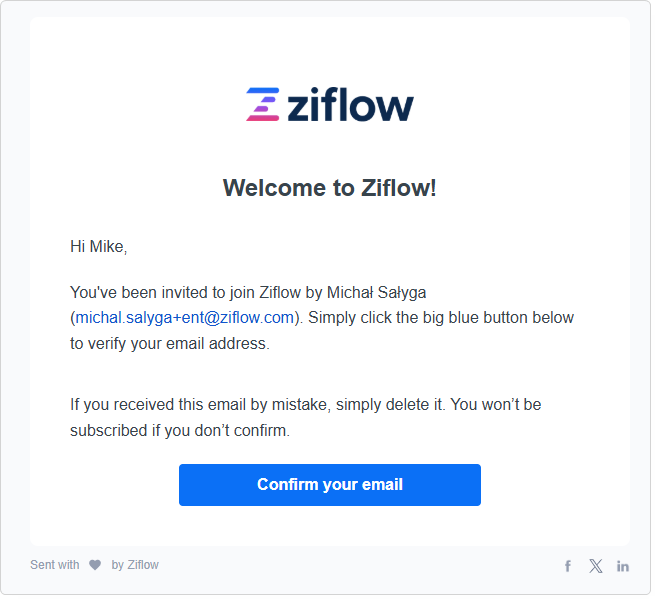The width and height of the screenshot is (666, 610).
Task: Click the Confirm your email button
Action: tap(330, 485)
